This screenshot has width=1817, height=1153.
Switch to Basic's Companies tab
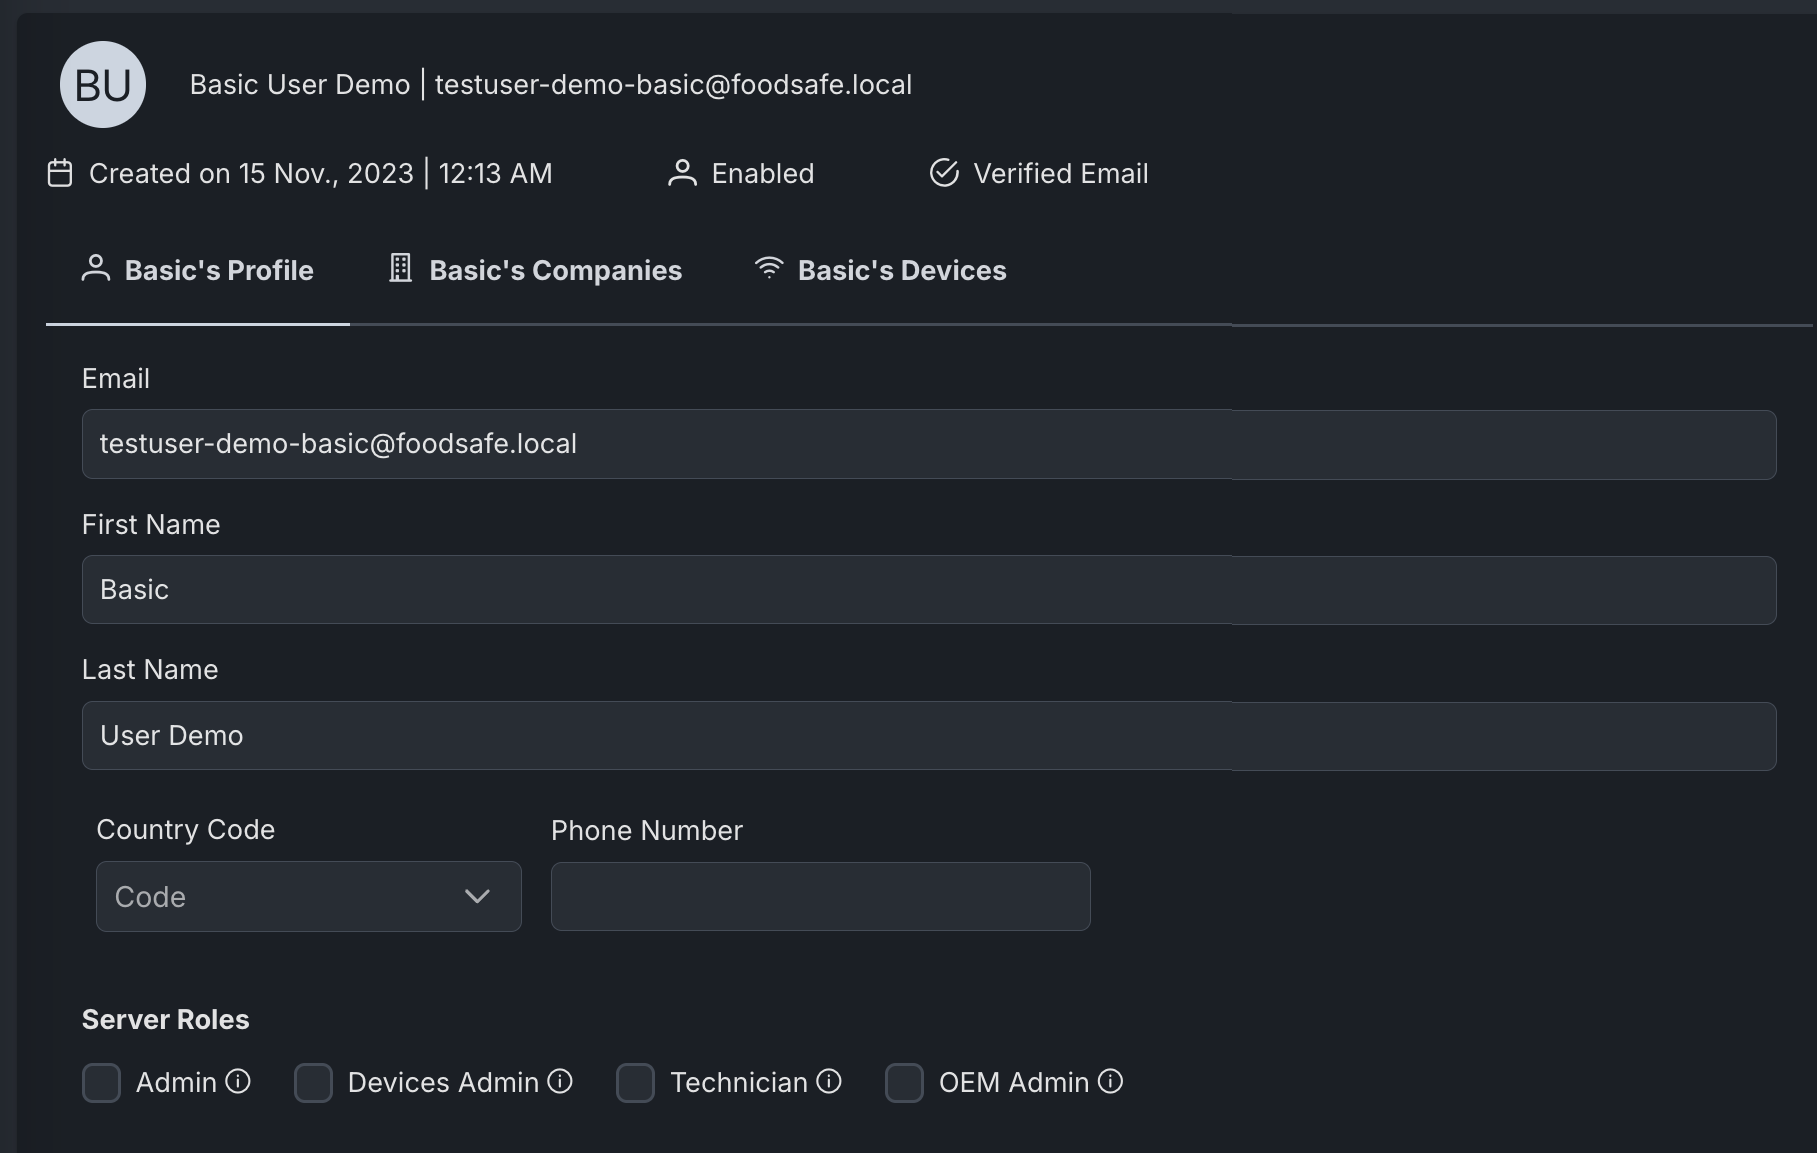point(554,269)
